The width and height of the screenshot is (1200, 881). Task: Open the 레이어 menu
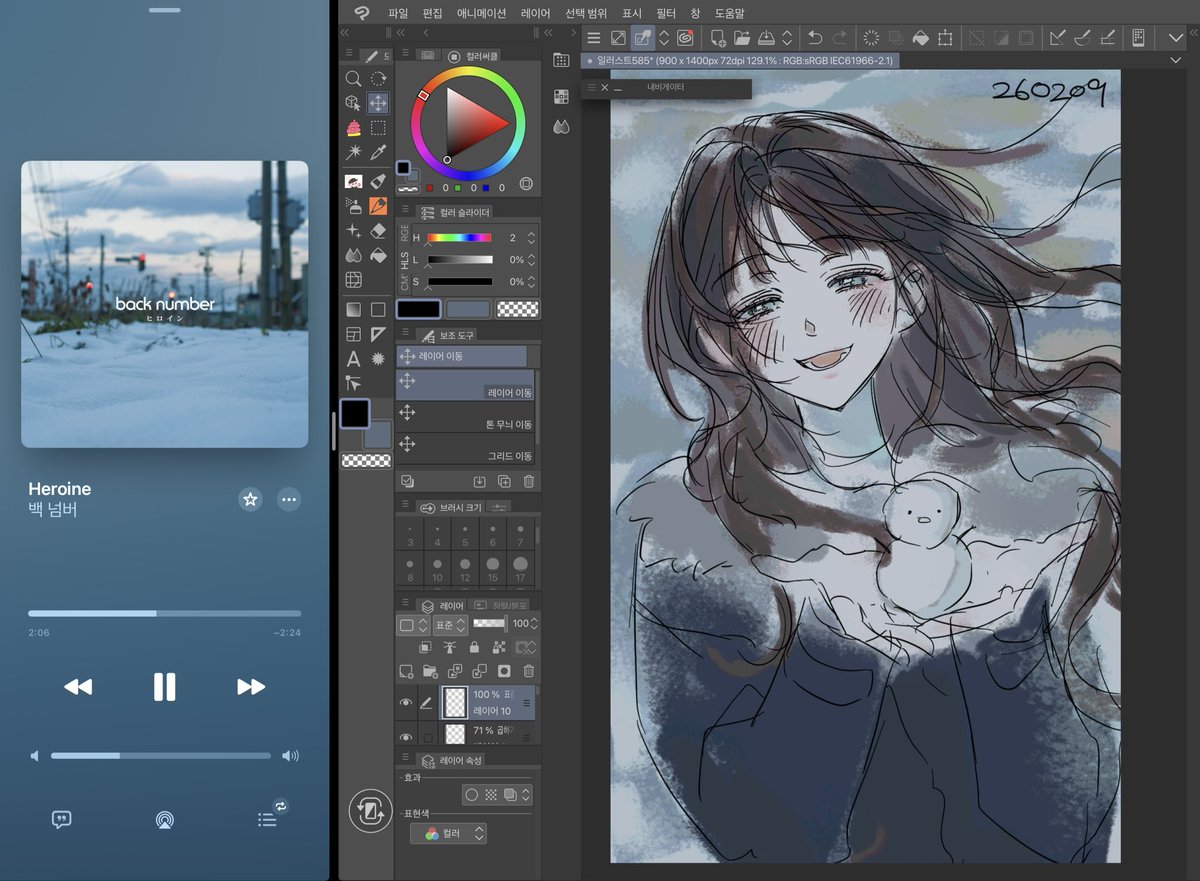(536, 13)
